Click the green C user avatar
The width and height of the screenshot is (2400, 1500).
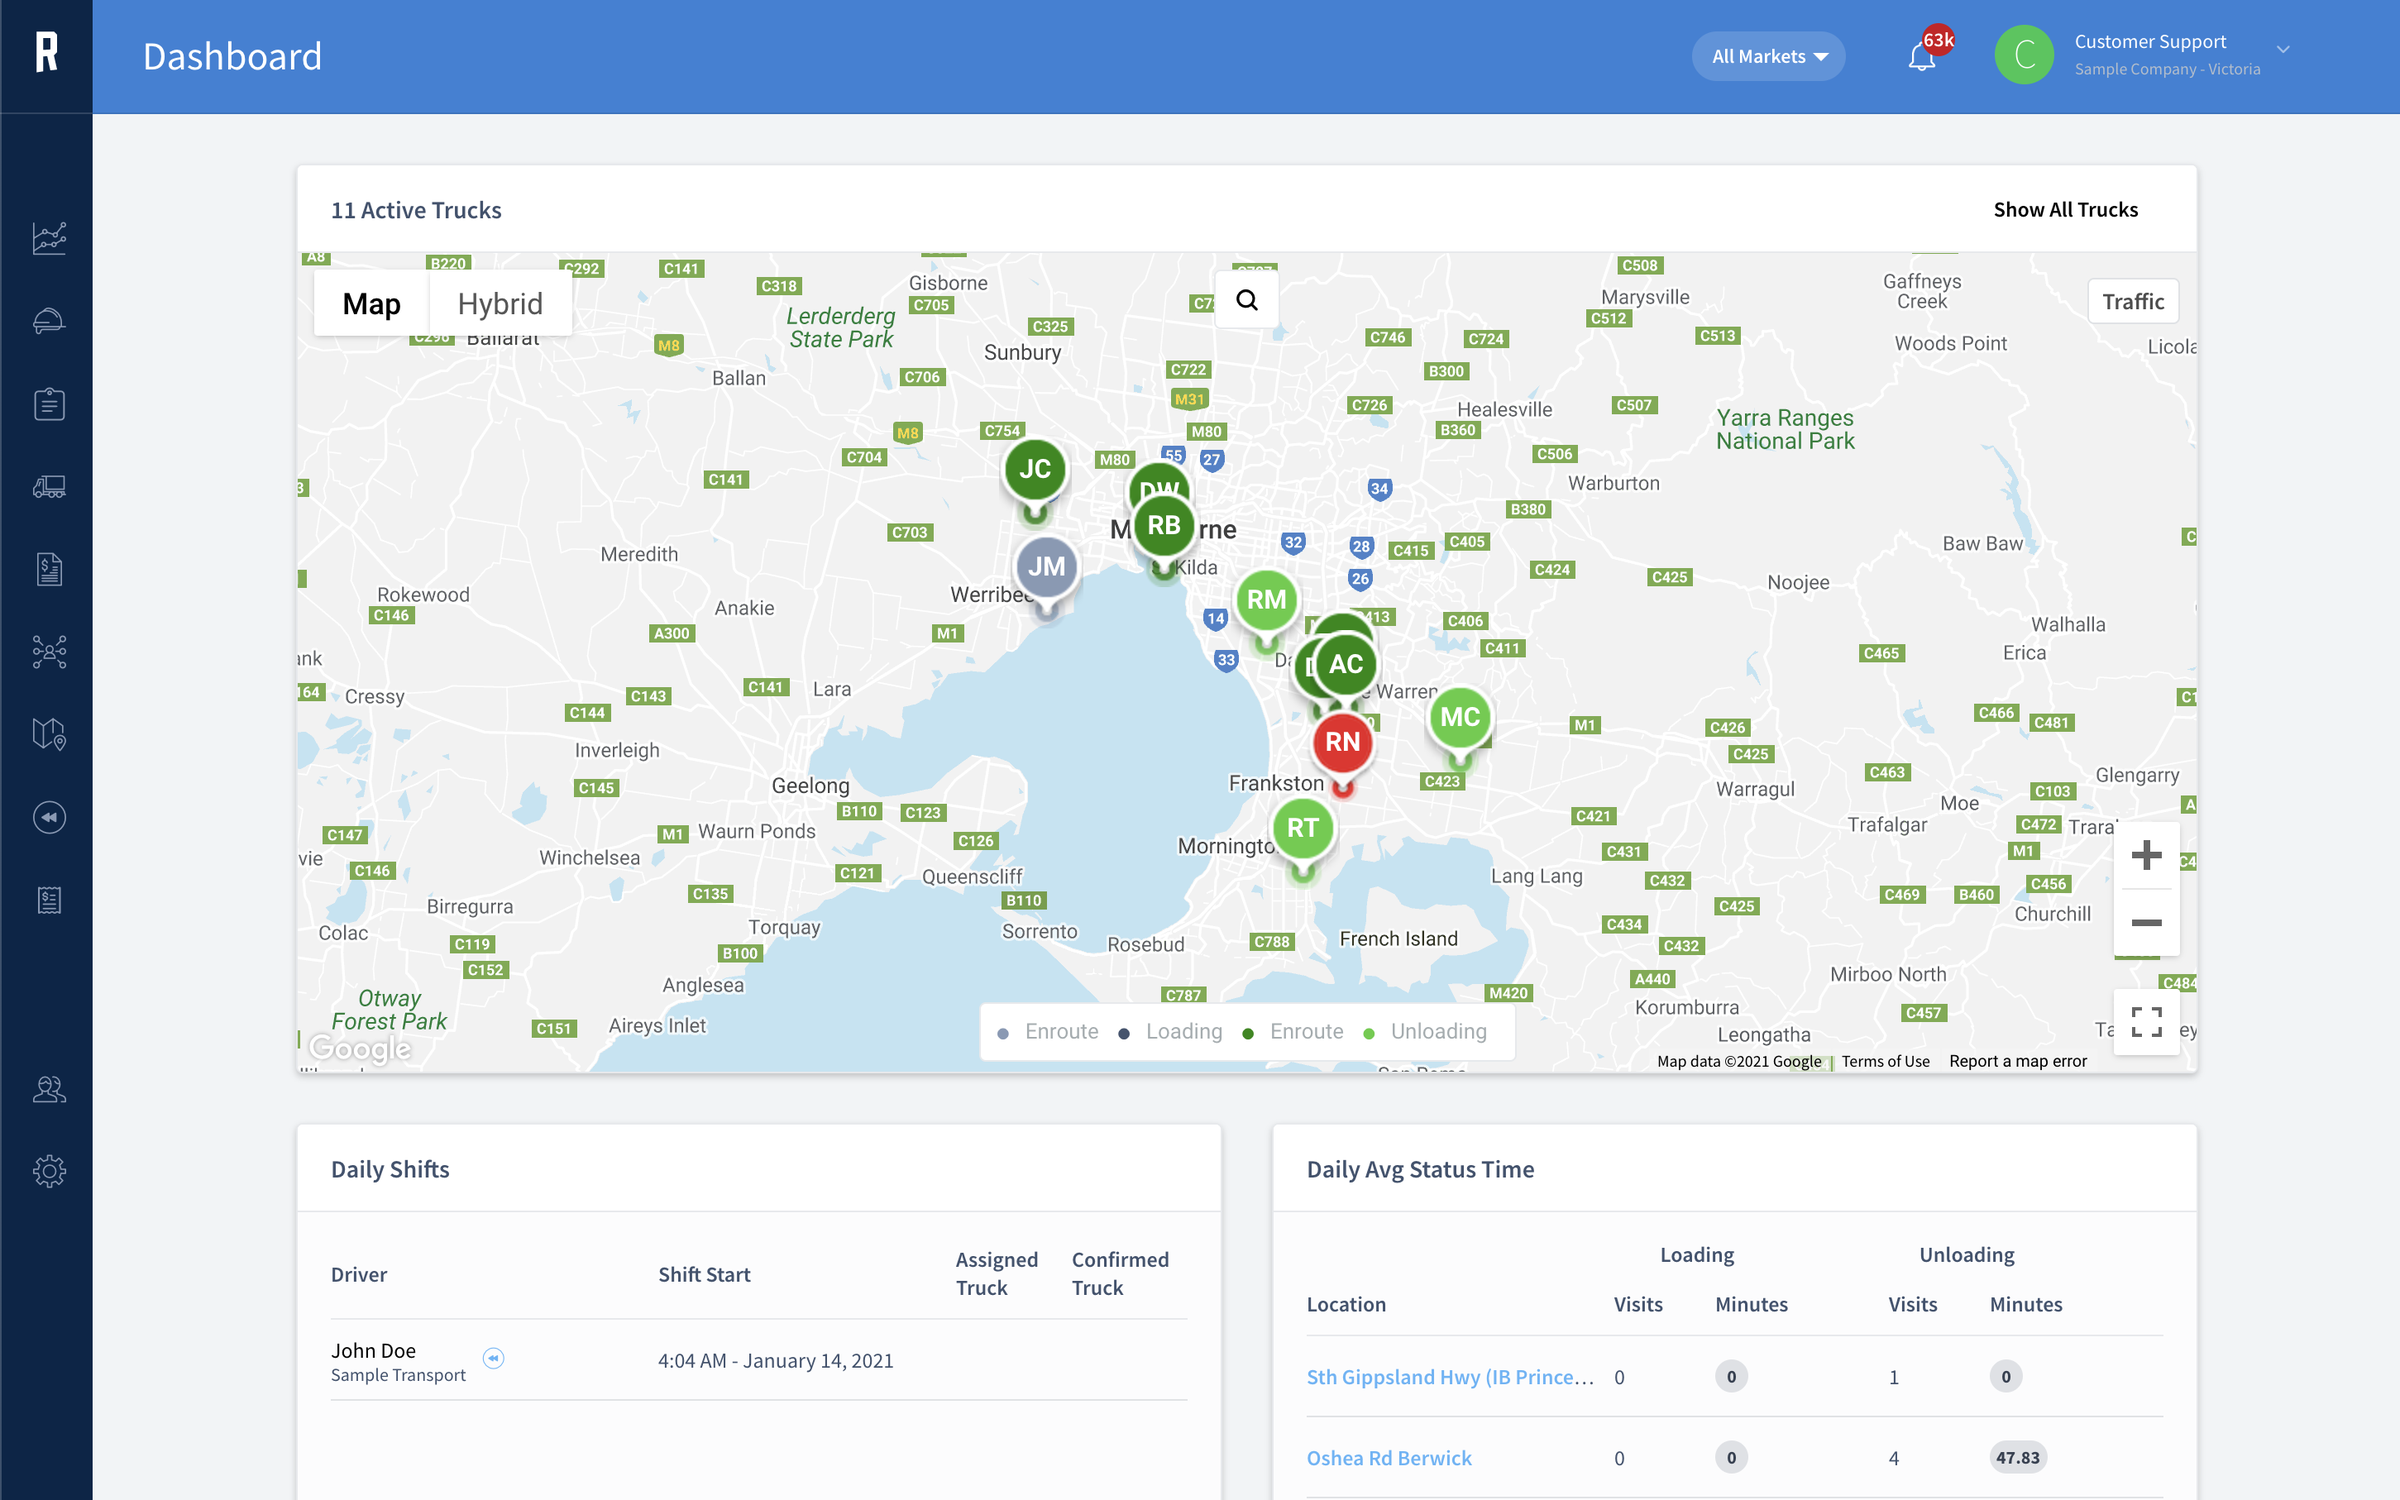2024,55
